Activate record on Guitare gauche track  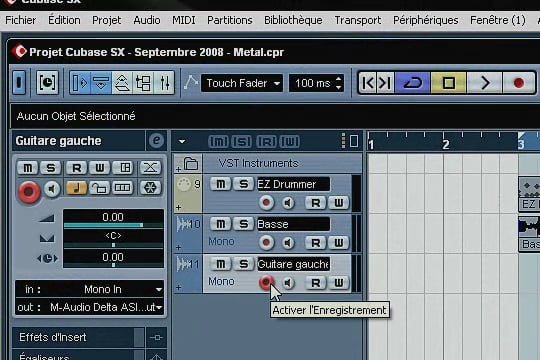[x=266, y=283]
